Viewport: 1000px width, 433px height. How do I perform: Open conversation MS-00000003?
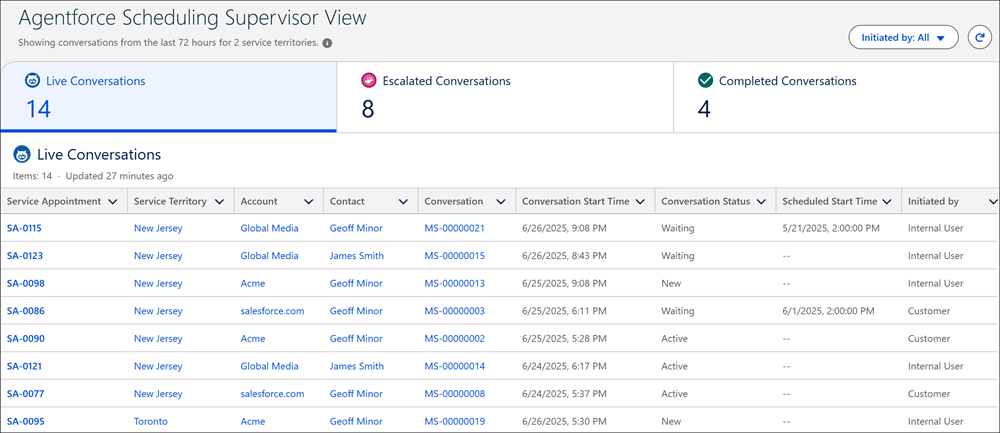tap(455, 311)
